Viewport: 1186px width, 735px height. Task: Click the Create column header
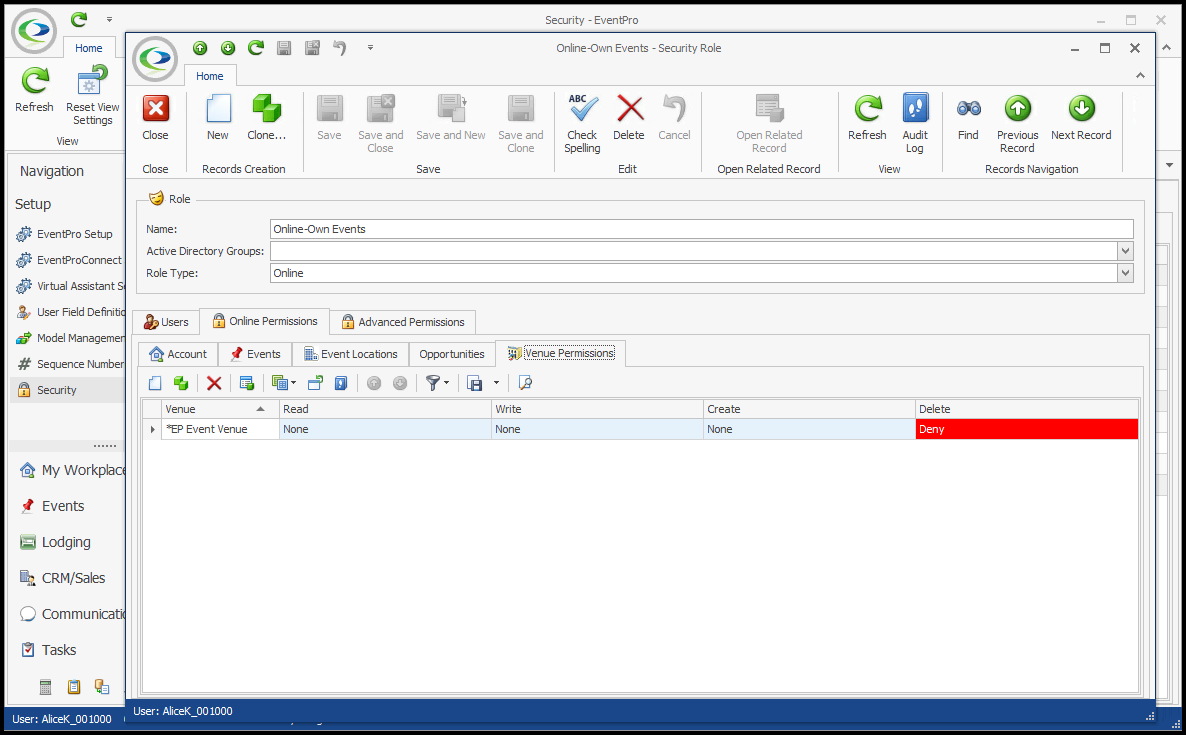point(809,409)
